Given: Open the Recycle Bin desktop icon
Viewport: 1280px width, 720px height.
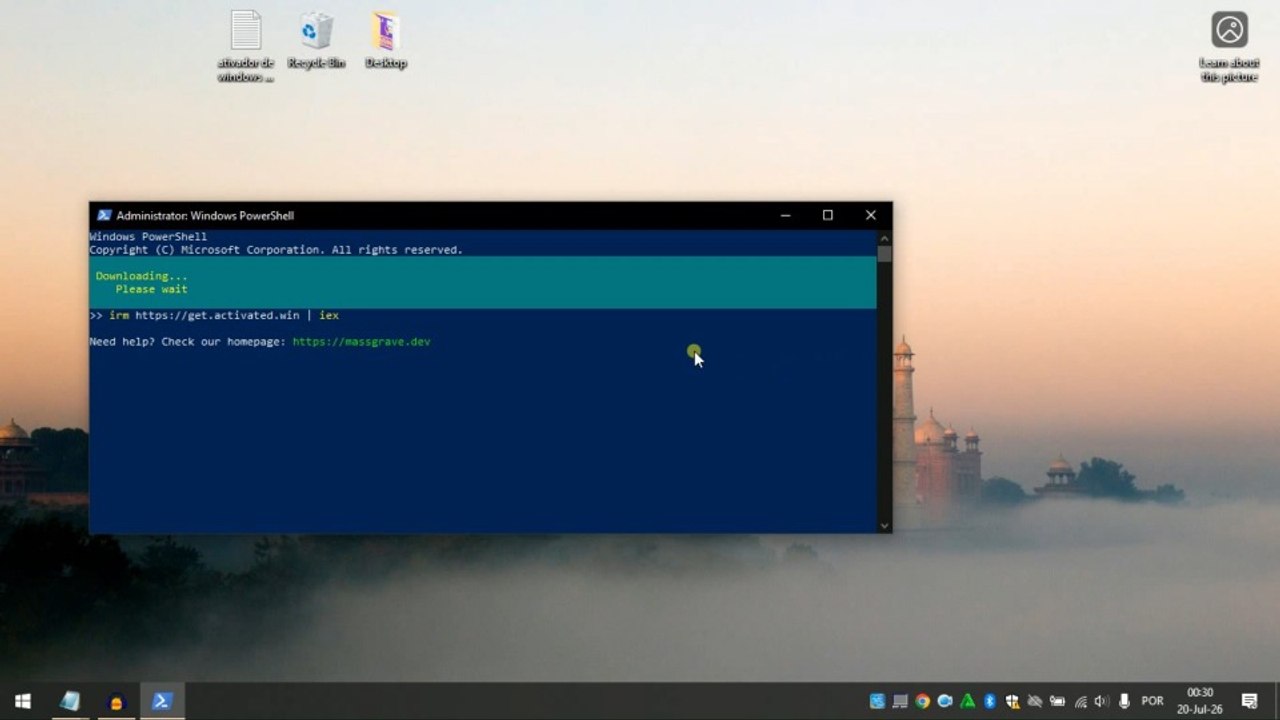Looking at the screenshot, I should 316,40.
